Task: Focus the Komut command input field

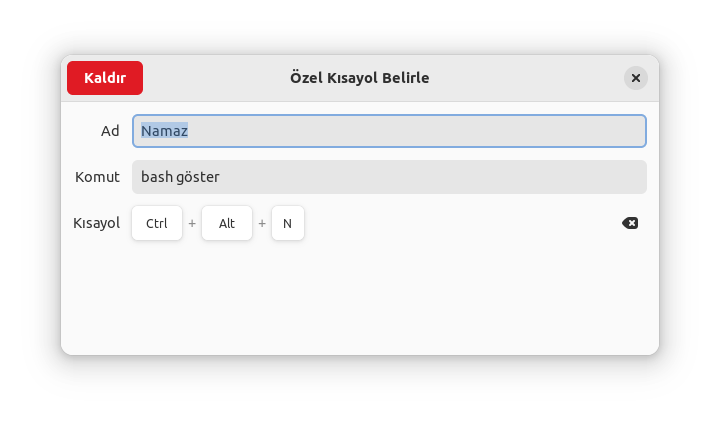Action: pyautogui.click(x=420, y=177)
